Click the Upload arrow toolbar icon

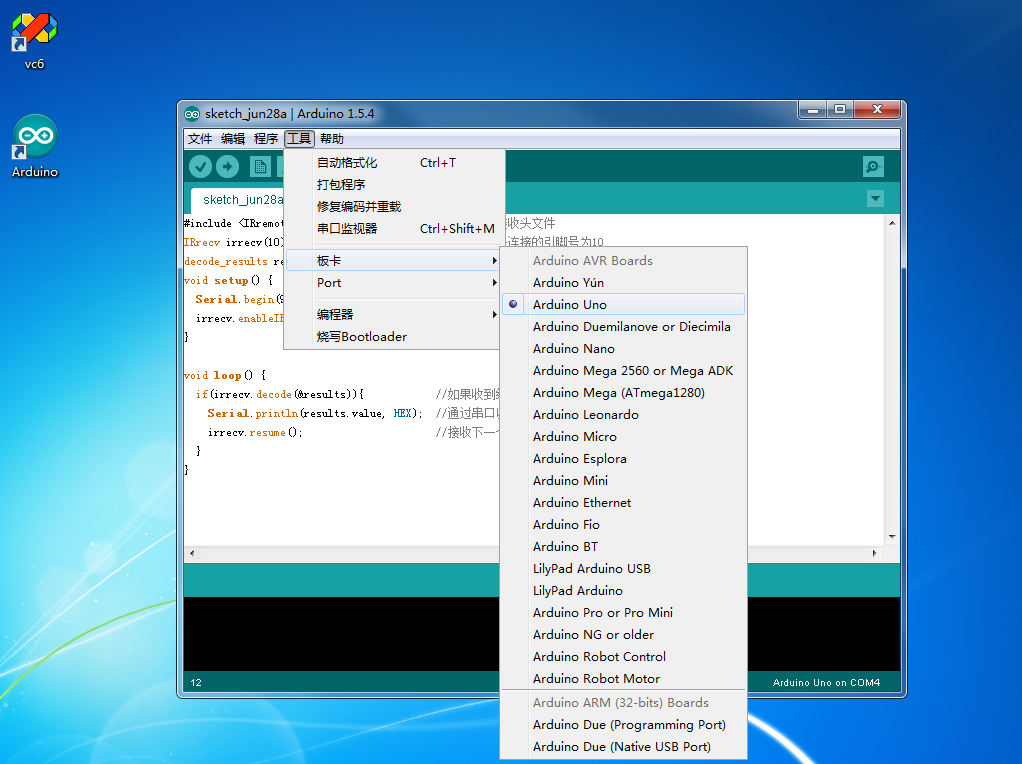(228, 167)
